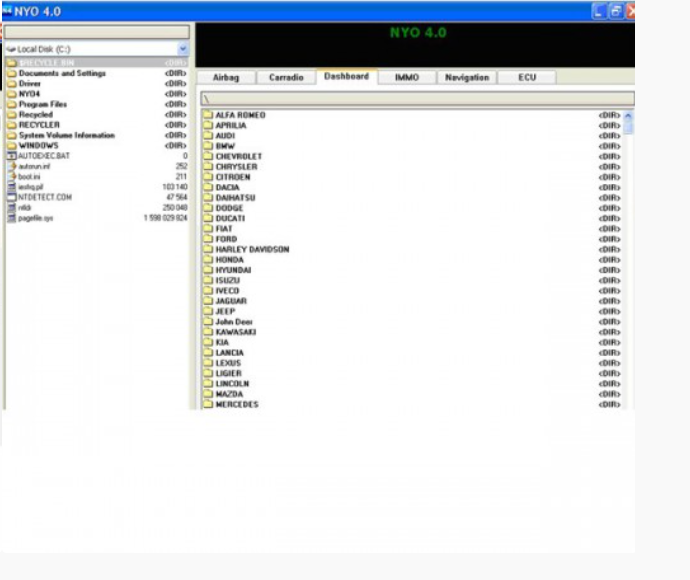This screenshot has width=690, height=580.
Task: Click the ALFA ROMEO folder icon
Action: [208, 115]
